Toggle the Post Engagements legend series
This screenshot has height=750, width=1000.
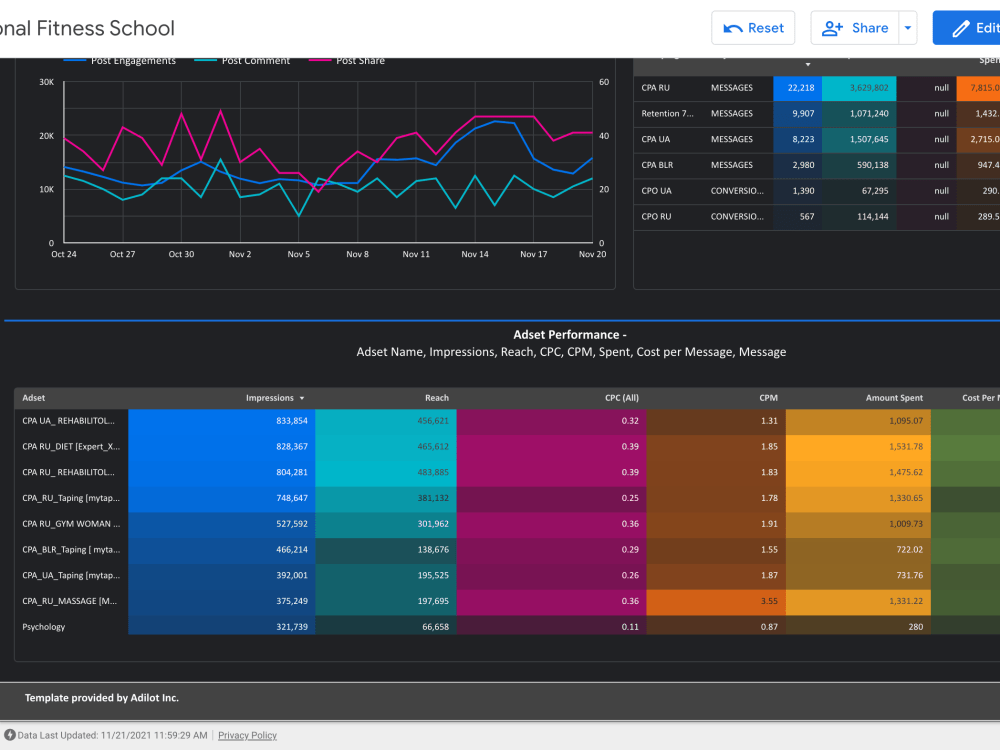[120, 61]
